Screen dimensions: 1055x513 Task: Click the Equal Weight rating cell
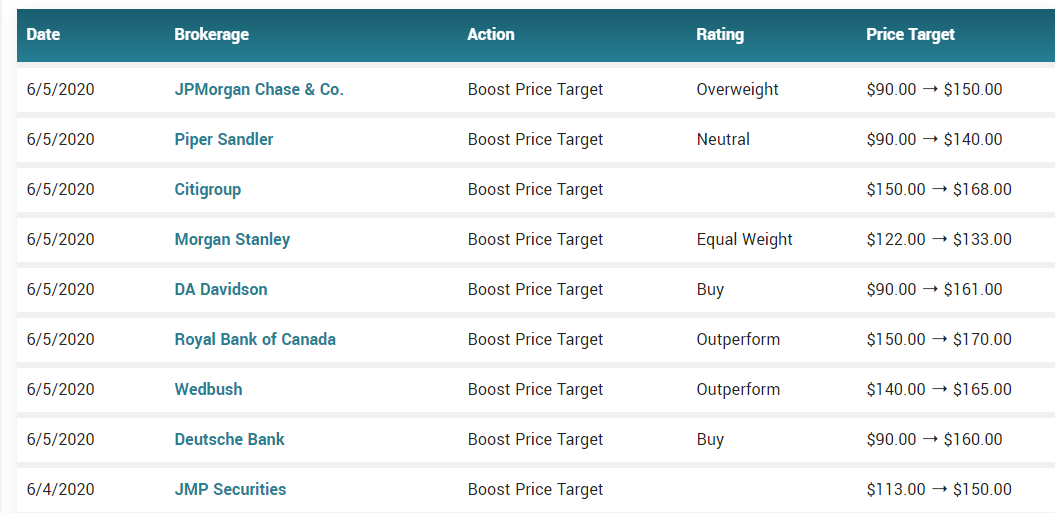745,239
